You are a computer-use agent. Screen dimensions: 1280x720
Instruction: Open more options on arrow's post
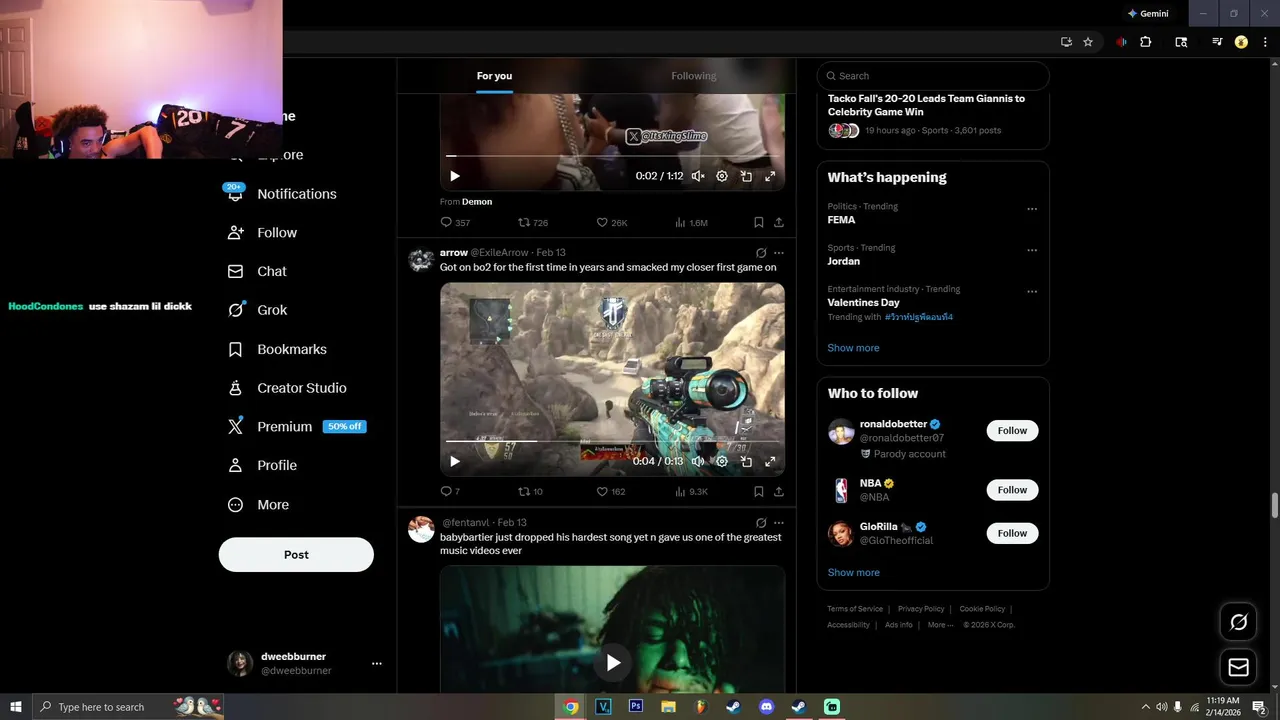click(x=779, y=253)
